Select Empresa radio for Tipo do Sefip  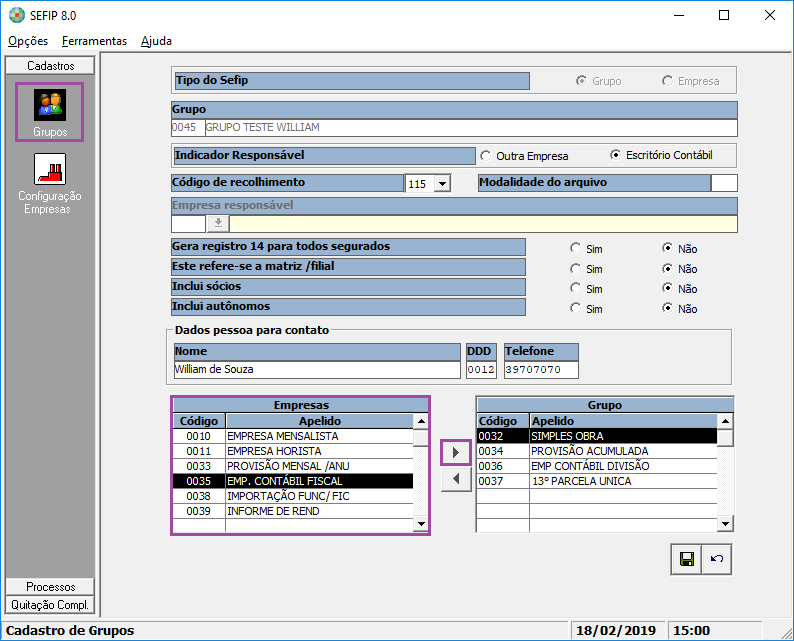click(667, 81)
